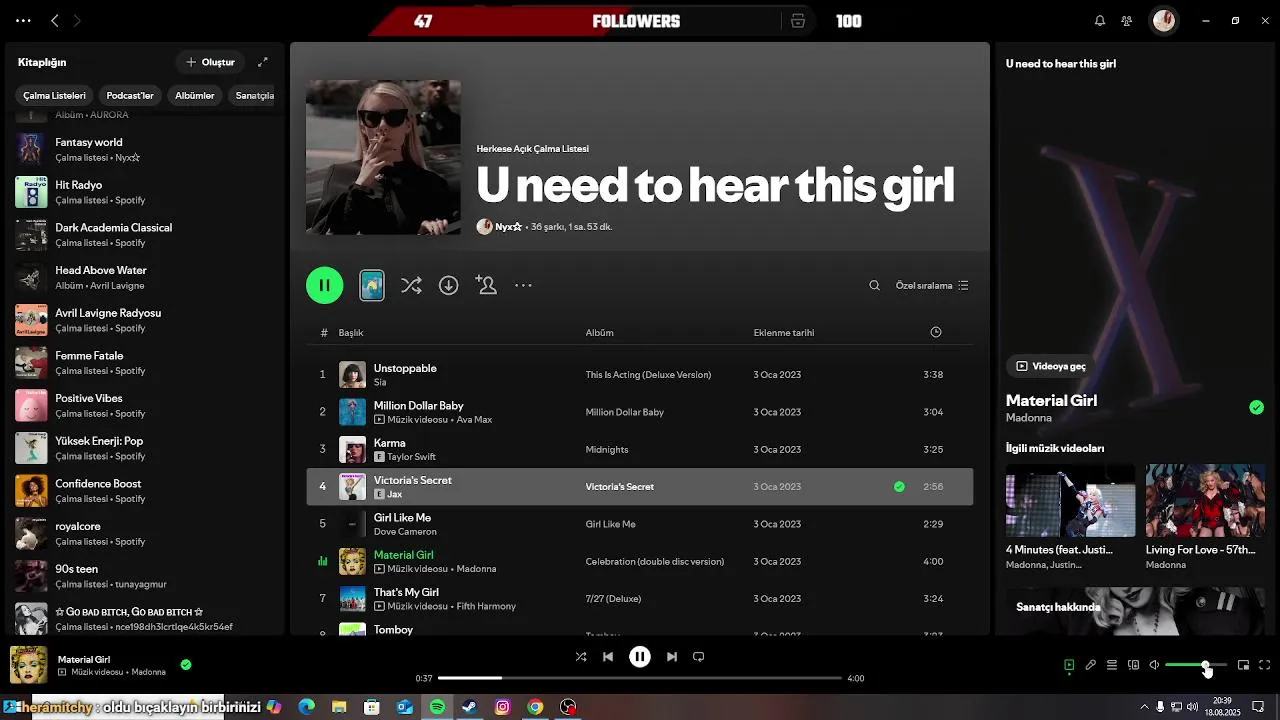Open Yüksek Enerji: Pop playlist

(145, 448)
